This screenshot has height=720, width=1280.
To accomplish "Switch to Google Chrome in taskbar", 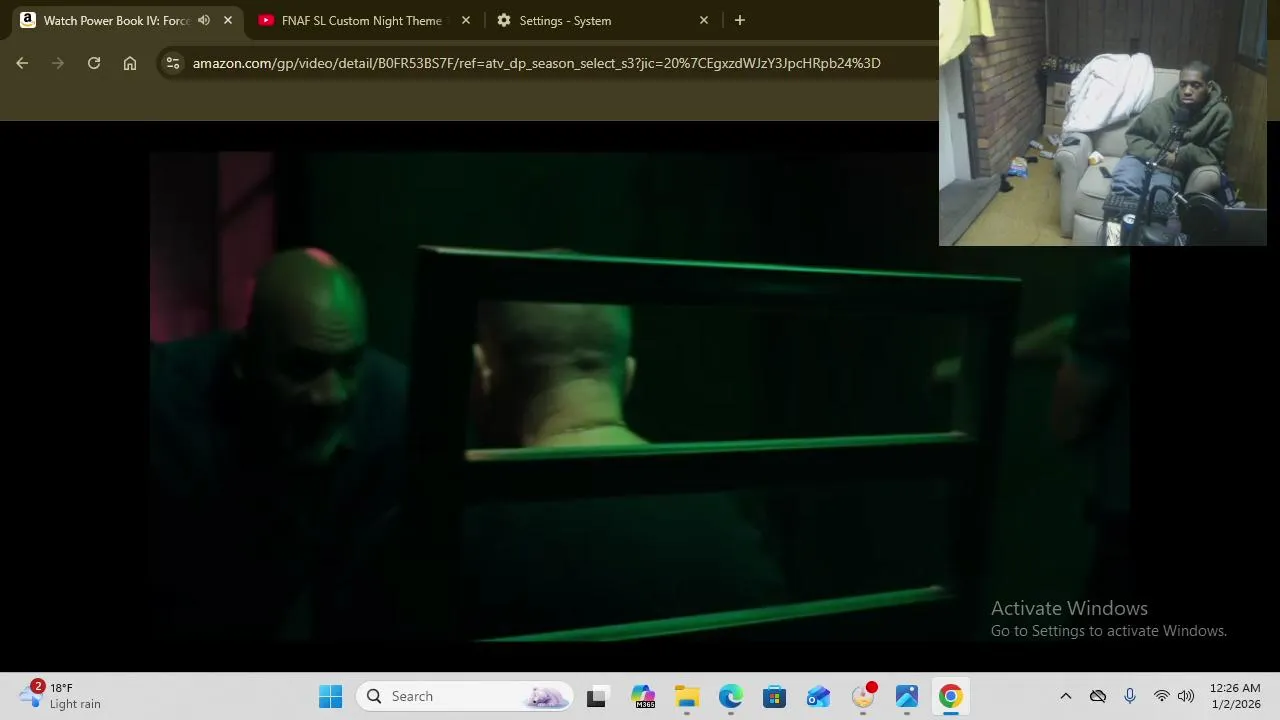I will point(951,696).
